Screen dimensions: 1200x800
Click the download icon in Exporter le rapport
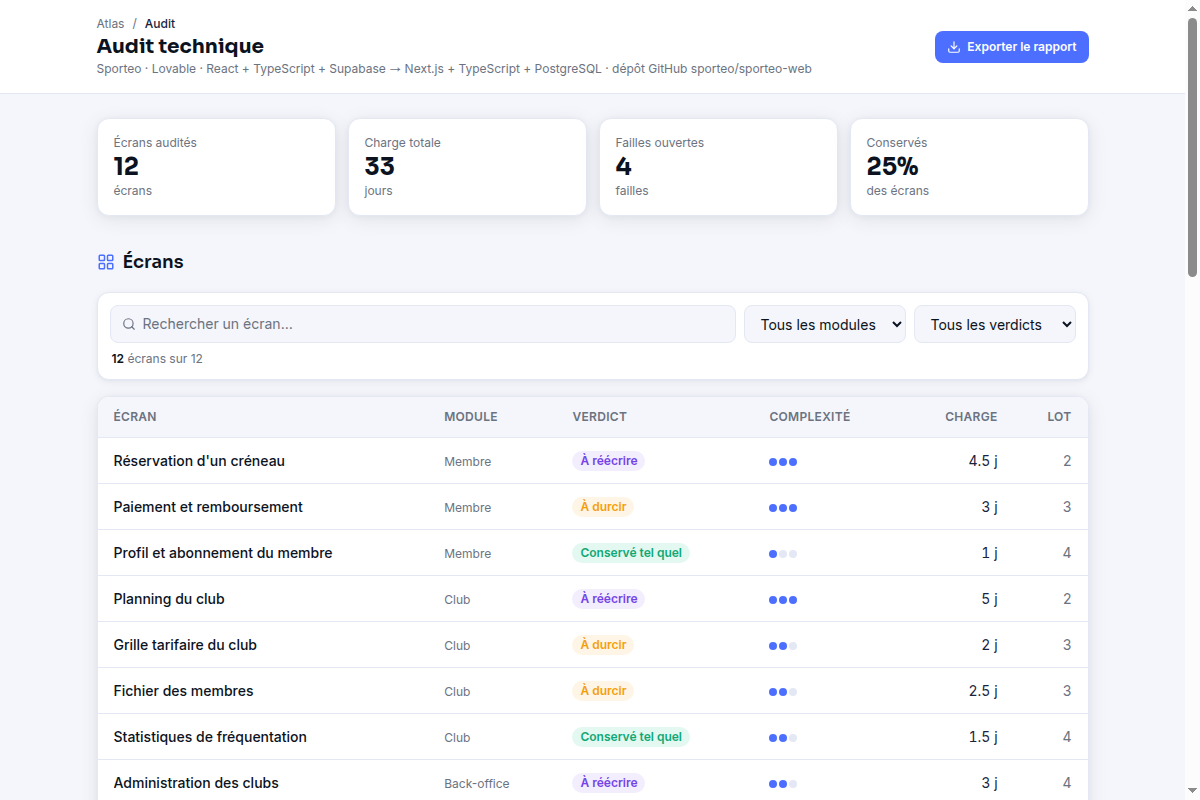(954, 47)
